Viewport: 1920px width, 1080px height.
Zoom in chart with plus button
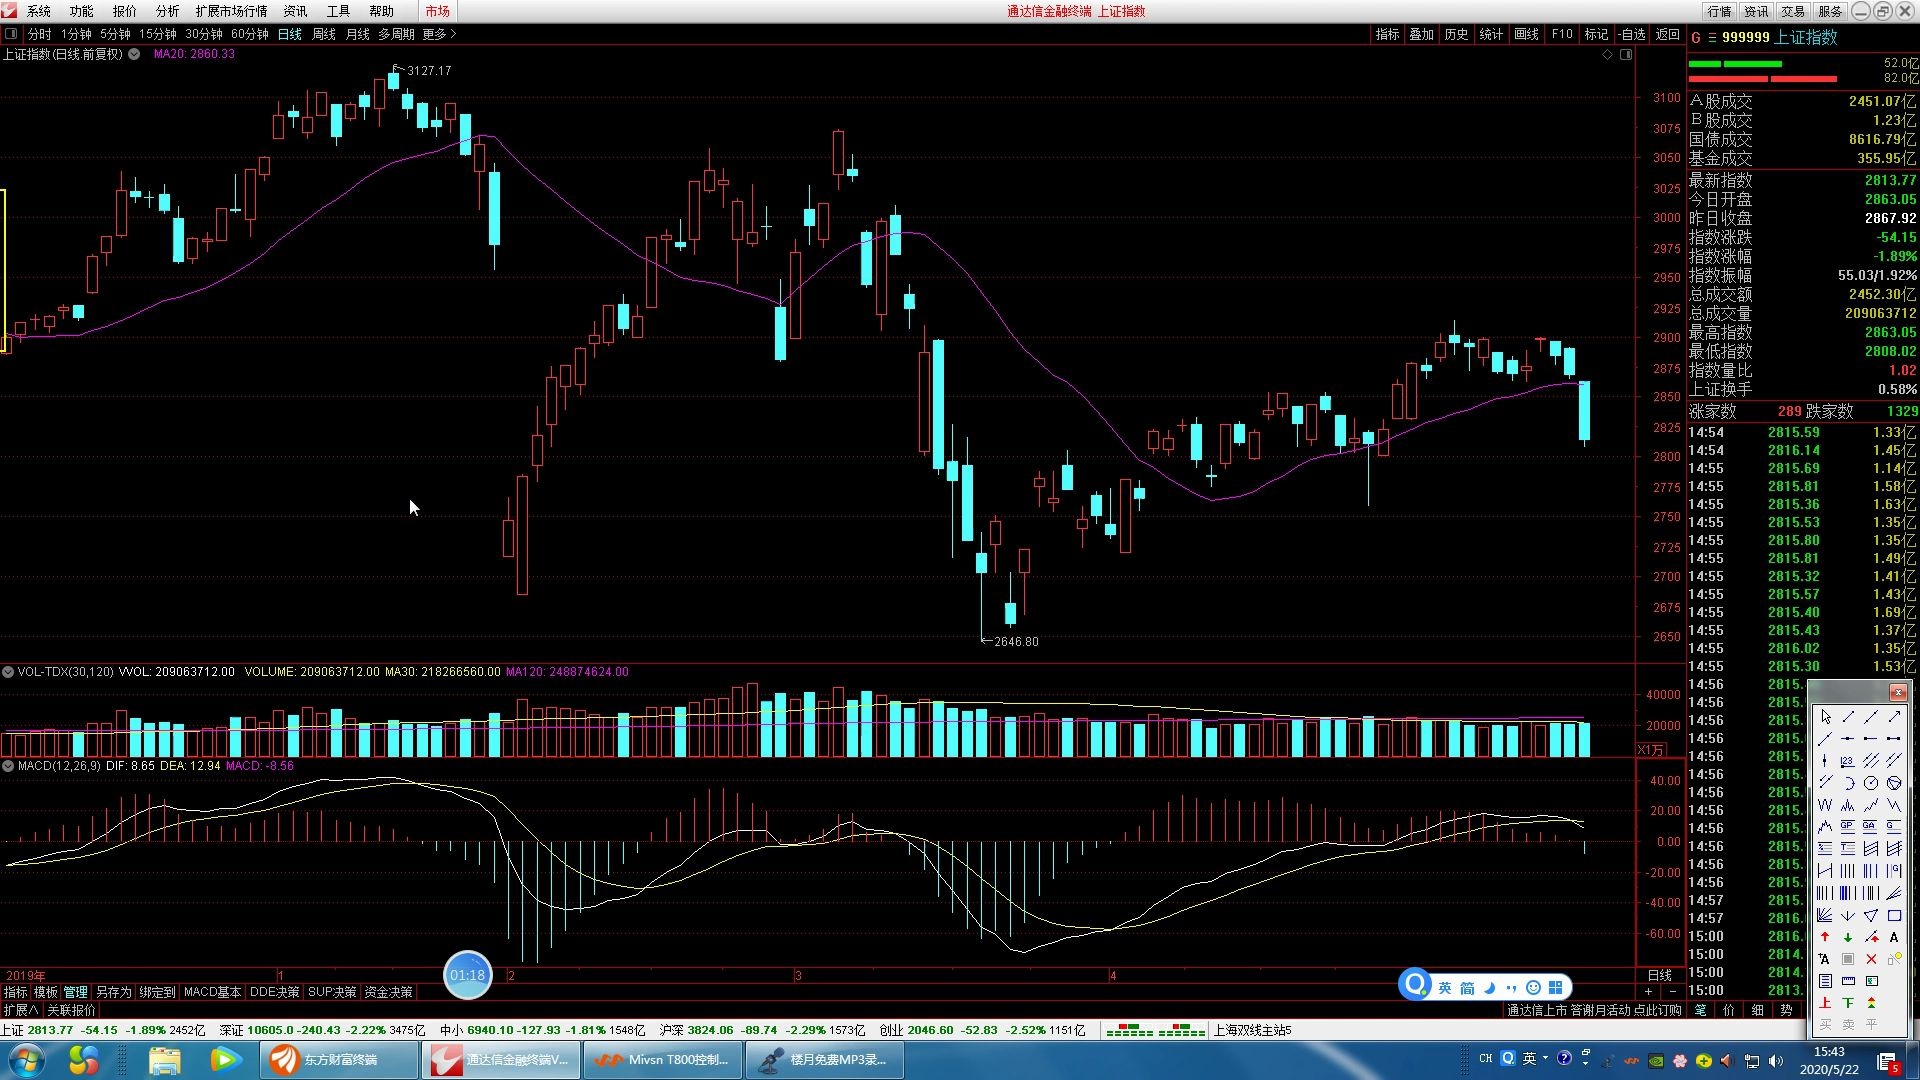(1648, 992)
